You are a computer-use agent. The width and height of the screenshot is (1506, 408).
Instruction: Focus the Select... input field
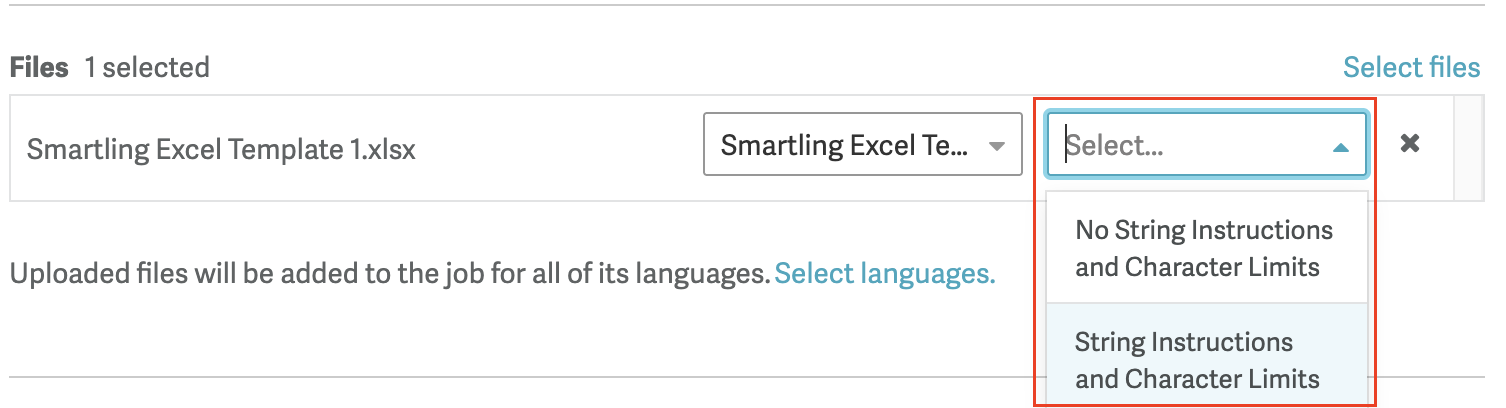[x=1190, y=146]
